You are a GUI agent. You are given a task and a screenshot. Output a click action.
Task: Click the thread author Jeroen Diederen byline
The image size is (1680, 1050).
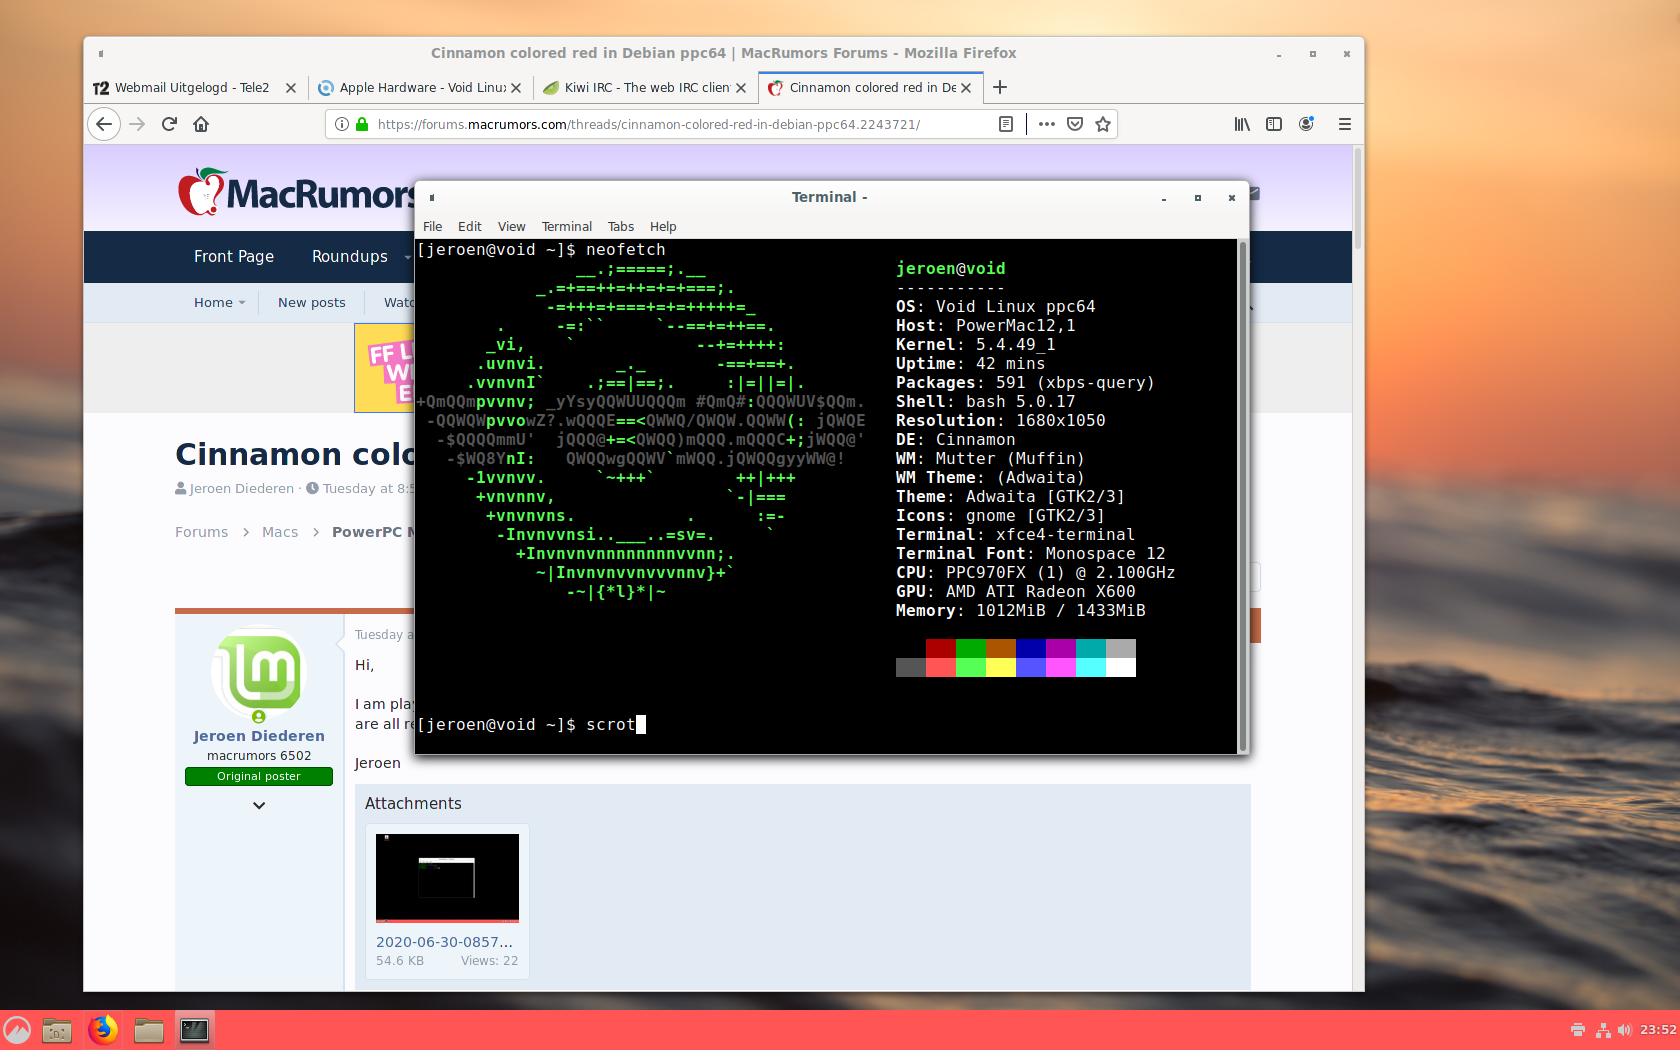point(242,489)
